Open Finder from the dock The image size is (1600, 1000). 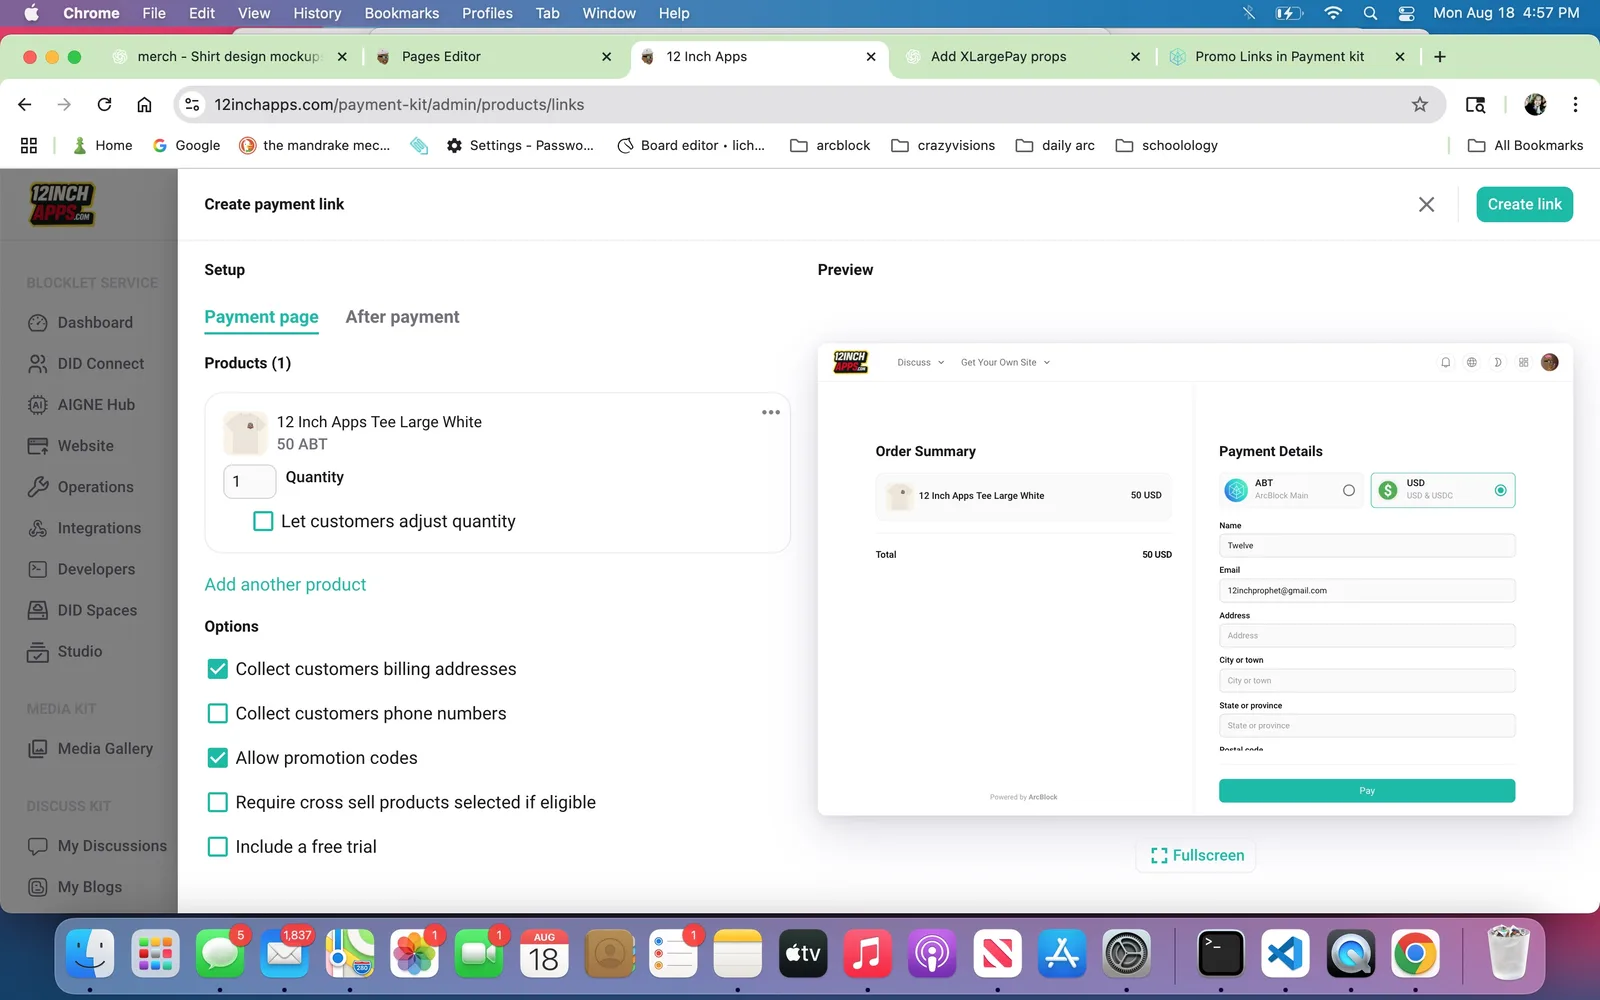click(x=90, y=953)
